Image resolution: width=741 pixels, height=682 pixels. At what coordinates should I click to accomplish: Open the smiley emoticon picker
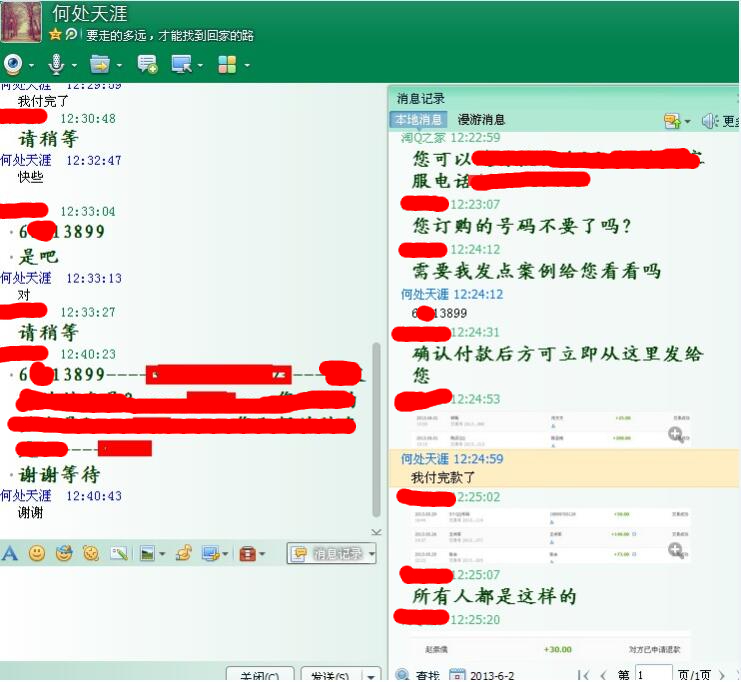click(x=37, y=553)
